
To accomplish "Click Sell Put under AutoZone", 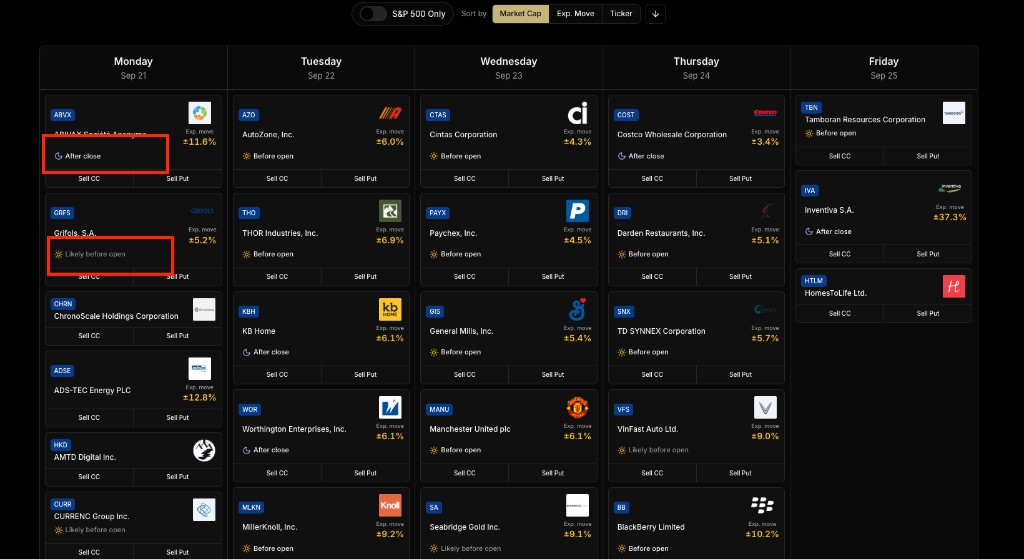I will (365, 178).
